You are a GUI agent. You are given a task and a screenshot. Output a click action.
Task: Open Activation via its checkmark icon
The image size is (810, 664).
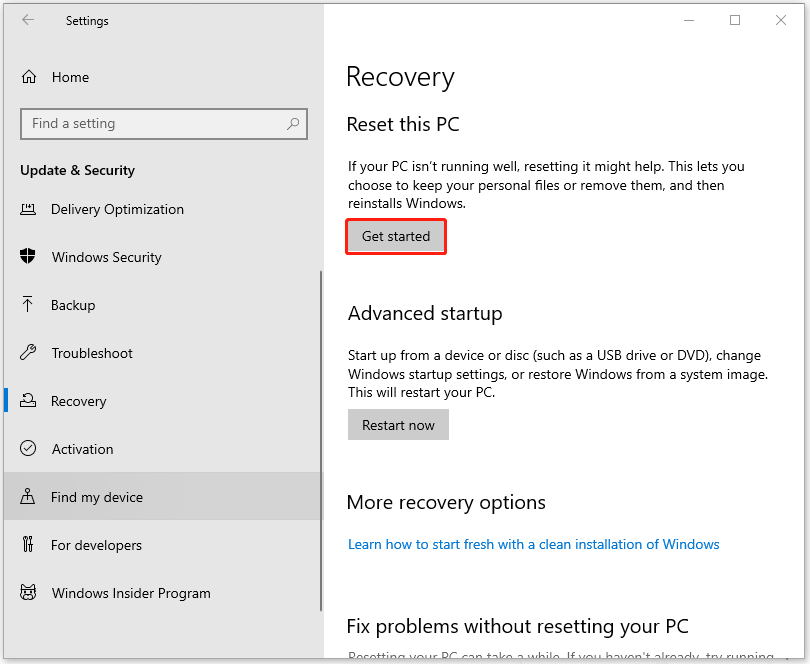click(29, 449)
